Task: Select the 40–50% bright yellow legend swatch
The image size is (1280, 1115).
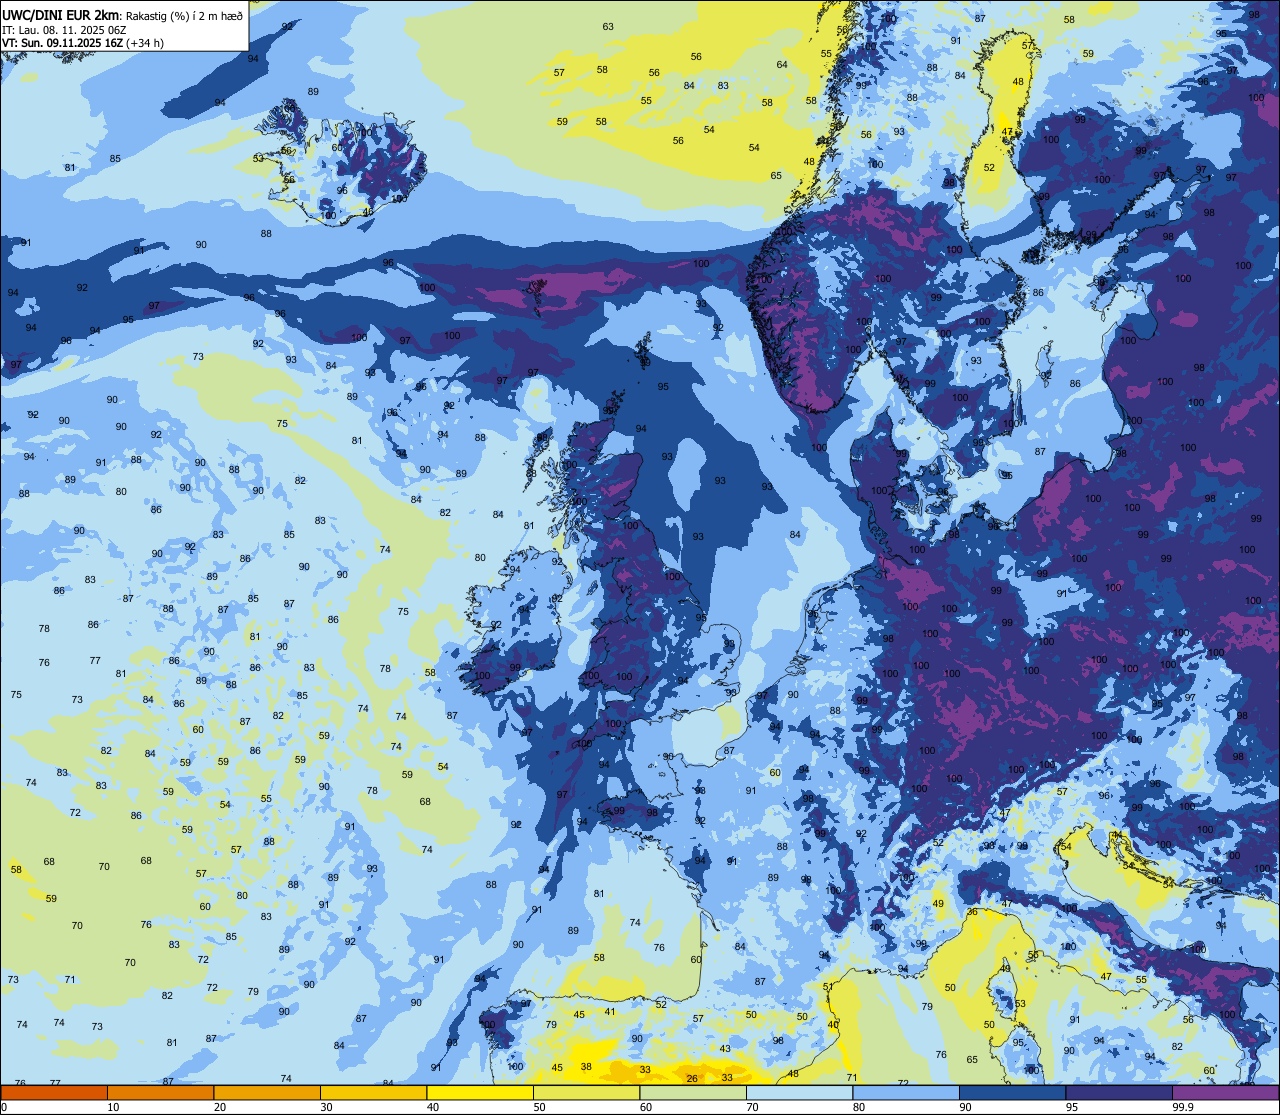Action: click(480, 1092)
